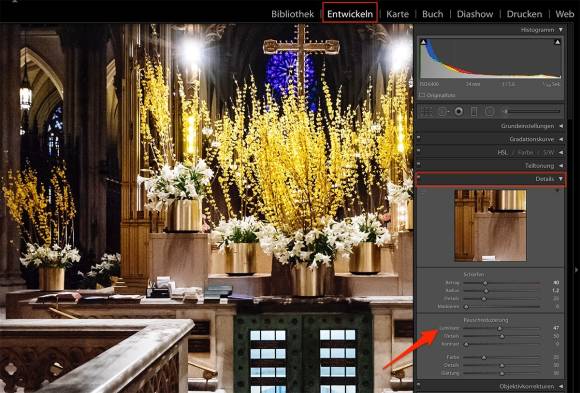580x393 pixels.
Task: Enable the Originalfoto checkbox
Action: [x=422, y=95]
